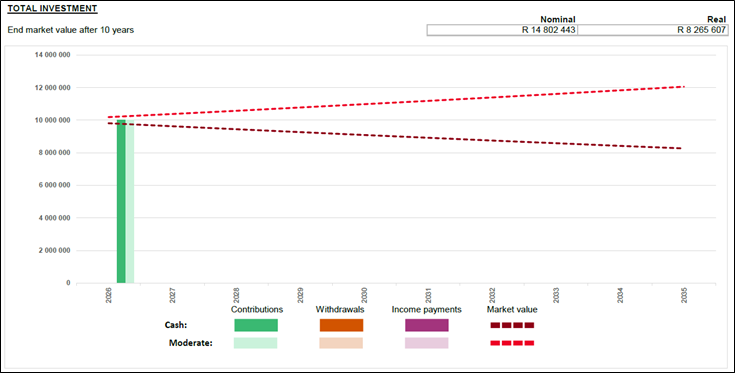Click the 2031 year axis label
This screenshot has height=373, width=735.
(x=428, y=295)
